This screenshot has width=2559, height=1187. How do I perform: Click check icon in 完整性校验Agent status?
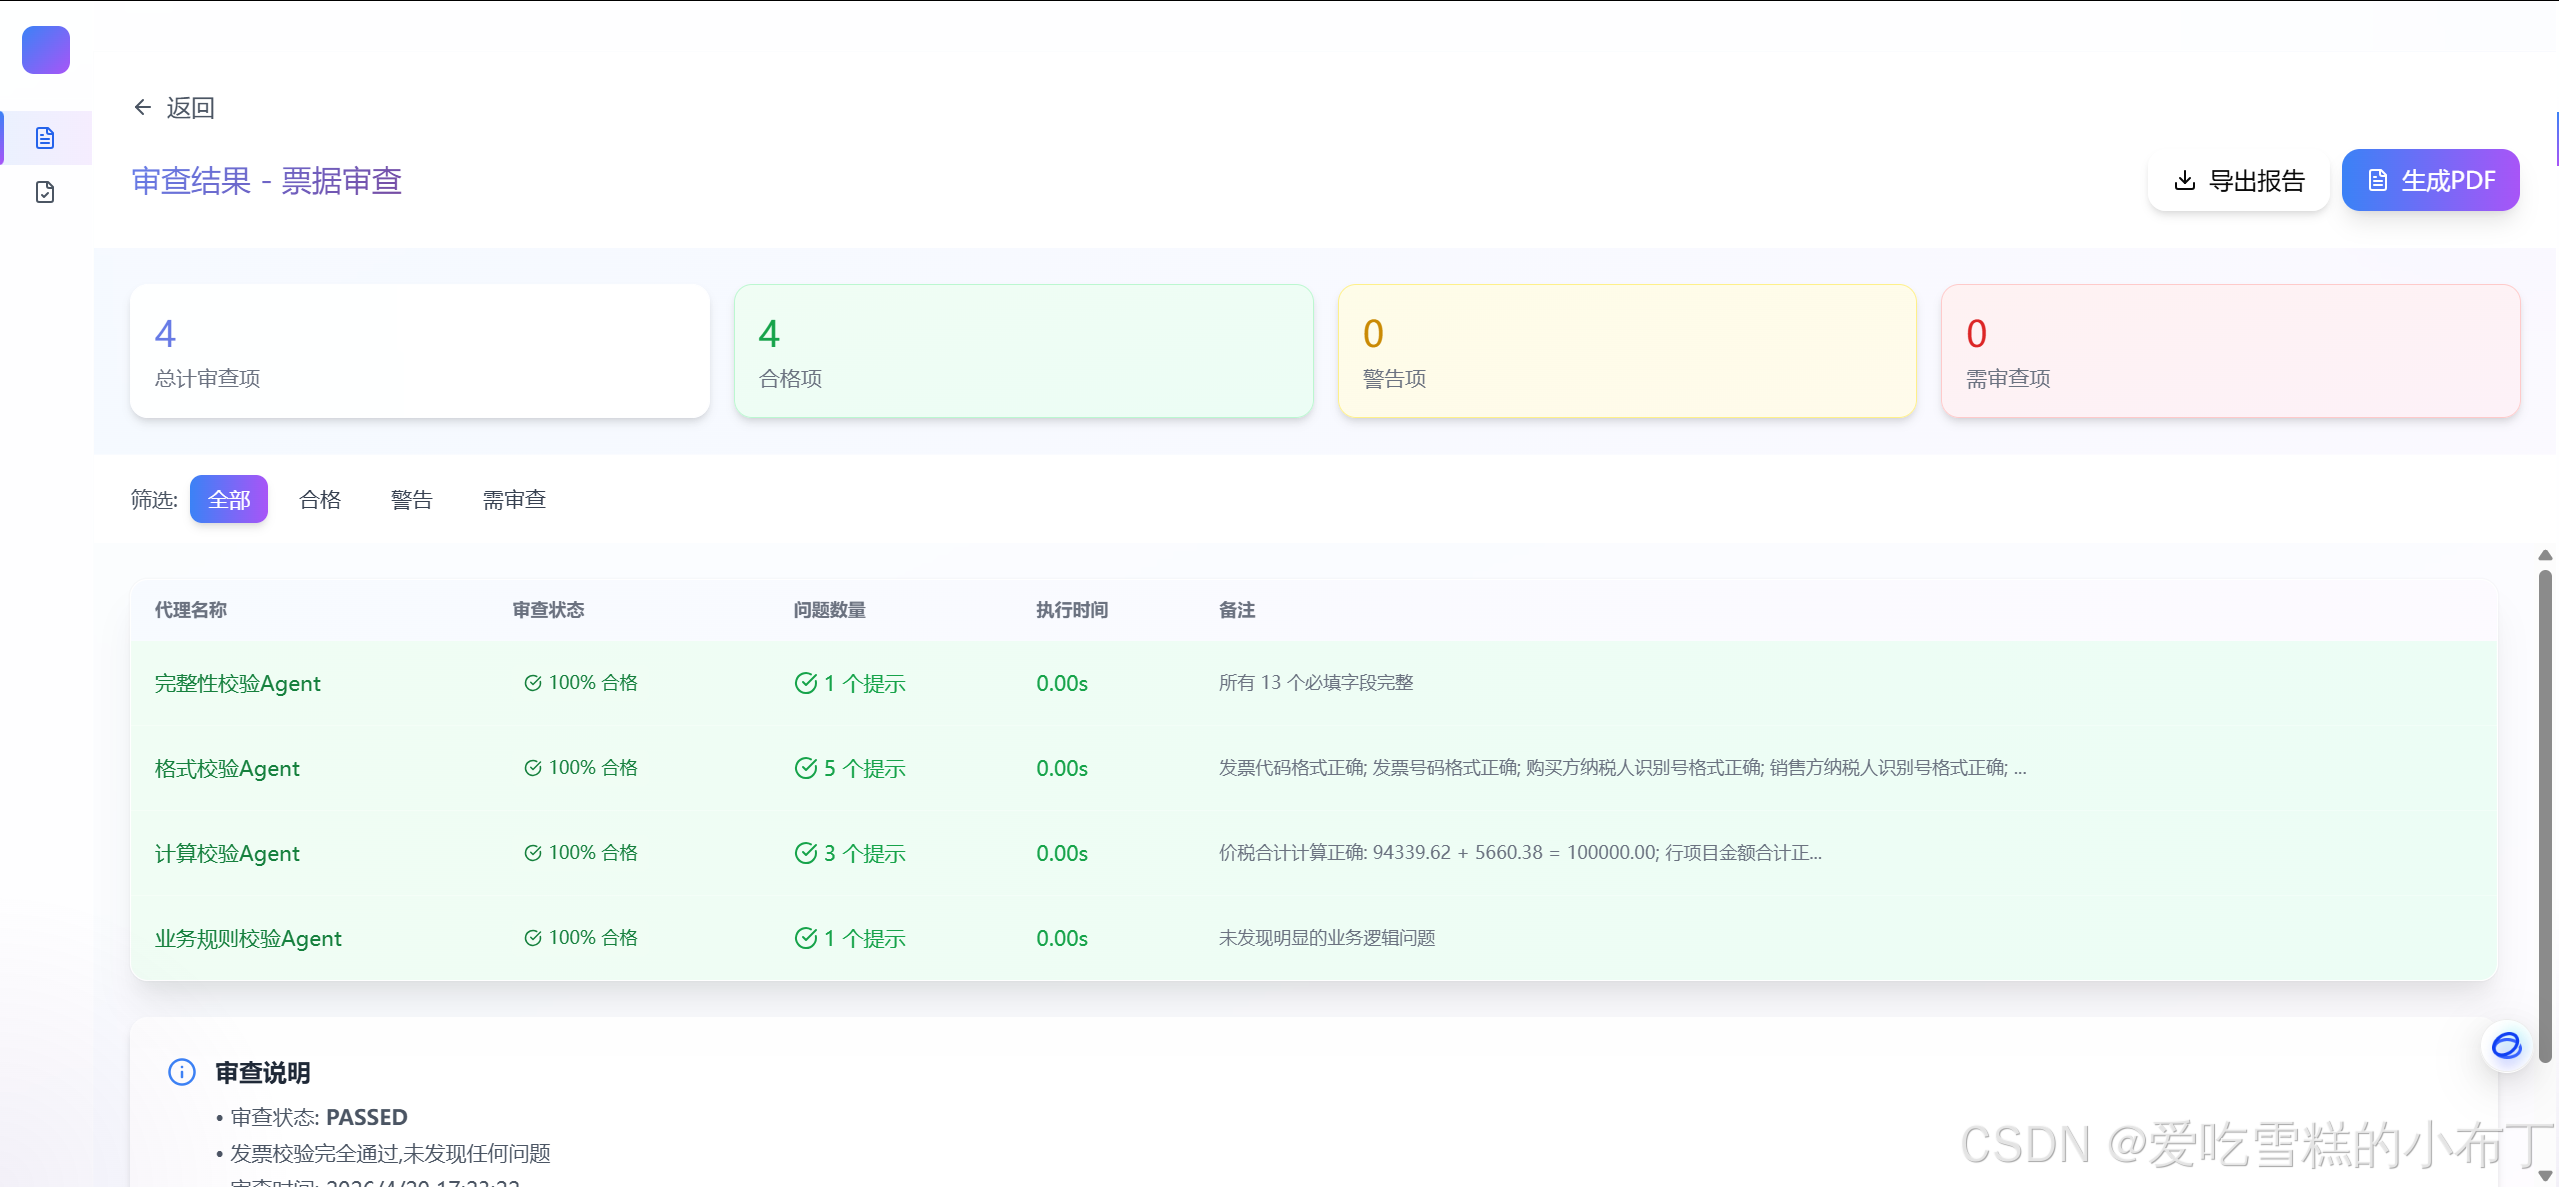[533, 683]
